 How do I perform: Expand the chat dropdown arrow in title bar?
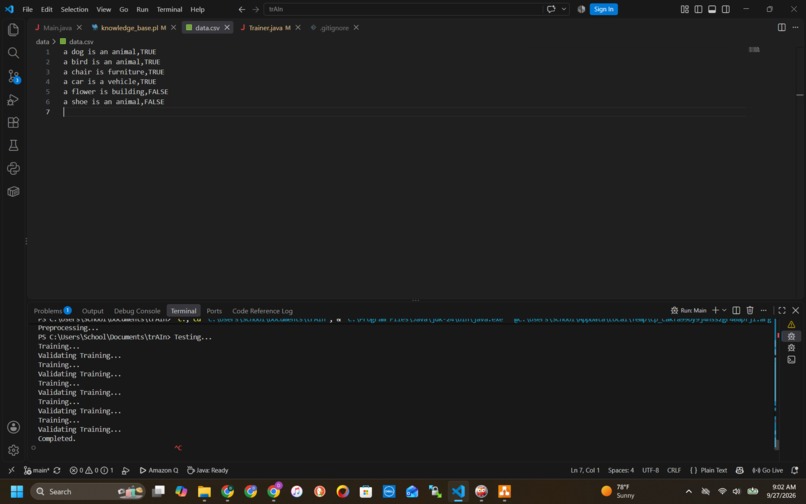pyautogui.click(x=564, y=9)
